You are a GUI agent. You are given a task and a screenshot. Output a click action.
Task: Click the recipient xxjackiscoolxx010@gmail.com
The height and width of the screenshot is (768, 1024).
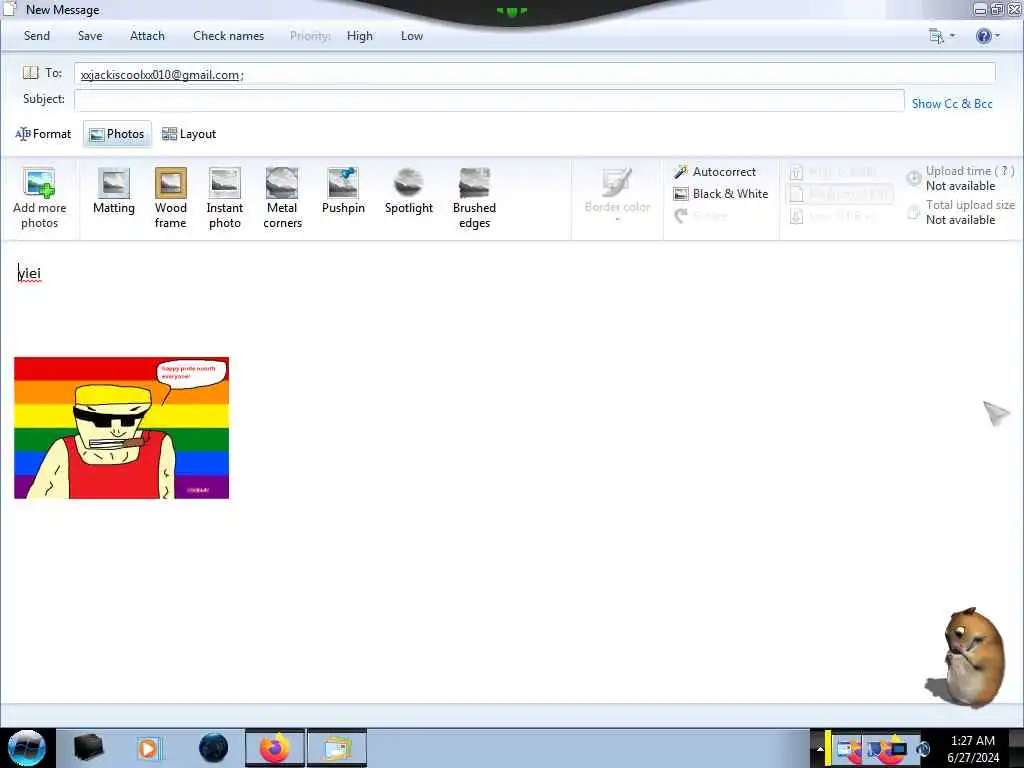pos(160,75)
